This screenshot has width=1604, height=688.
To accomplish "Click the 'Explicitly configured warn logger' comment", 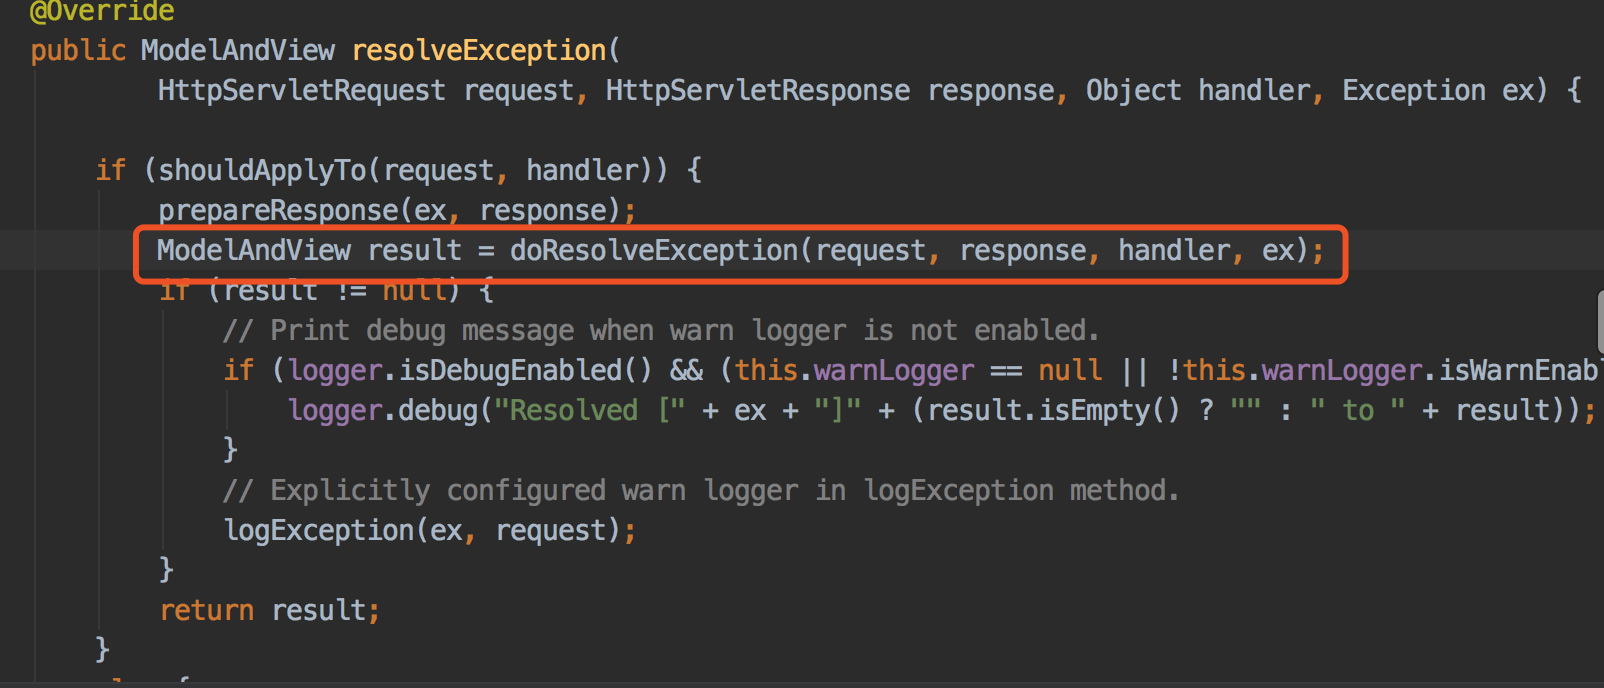I will [701, 490].
